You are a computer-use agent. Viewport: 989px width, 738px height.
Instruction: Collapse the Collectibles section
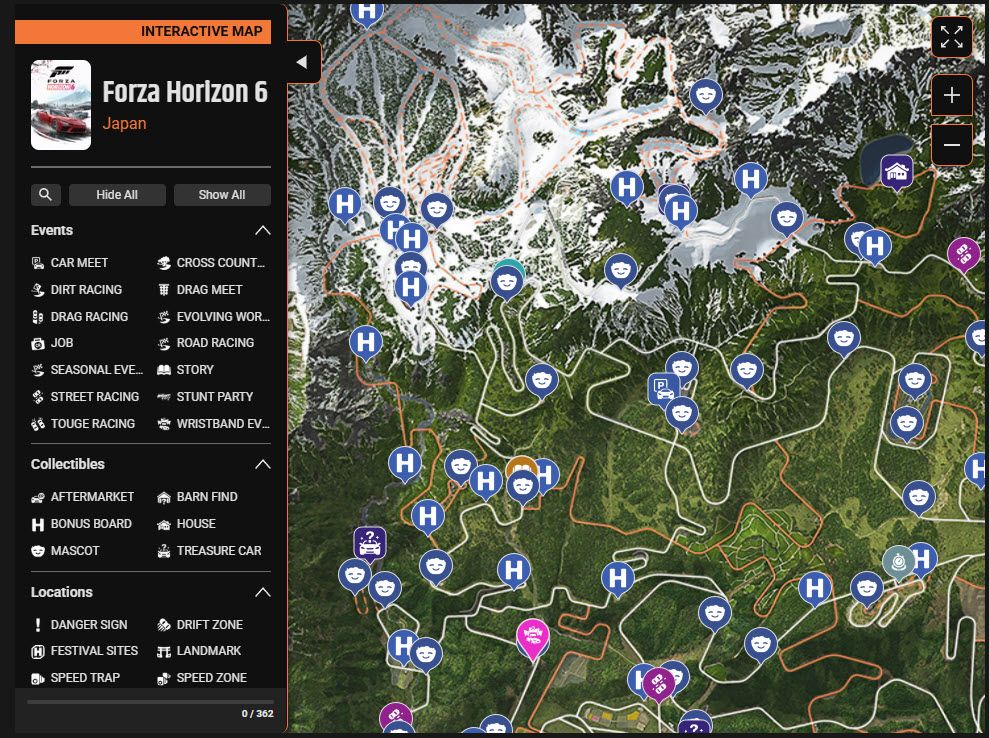click(262, 464)
